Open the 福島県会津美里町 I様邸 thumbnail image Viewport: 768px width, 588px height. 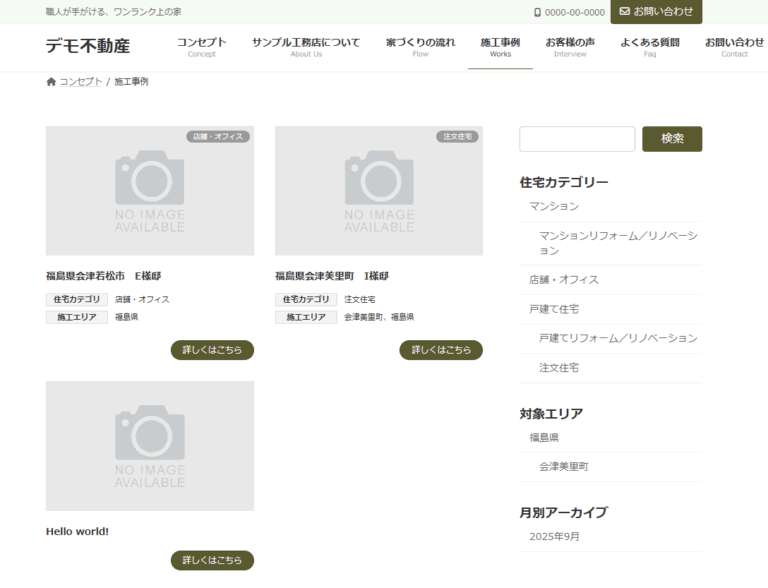coord(378,191)
